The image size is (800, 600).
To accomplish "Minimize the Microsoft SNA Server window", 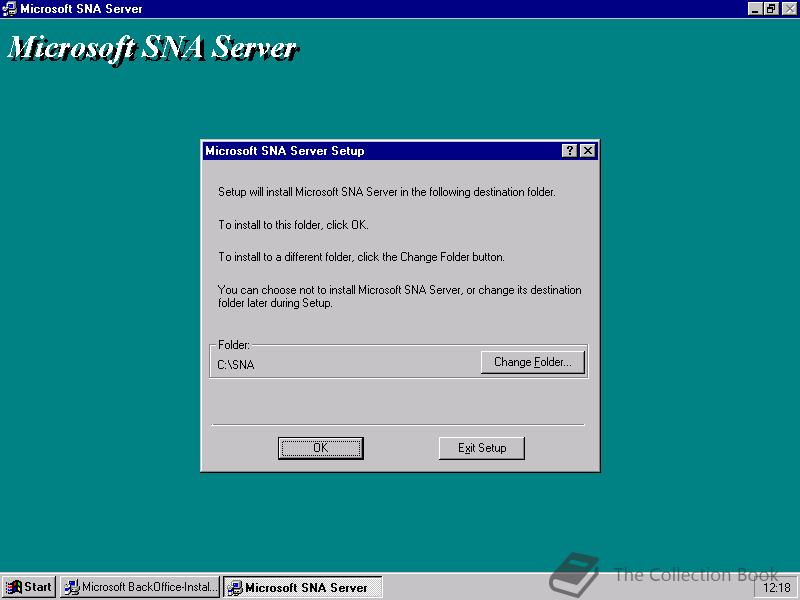I will (x=755, y=9).
